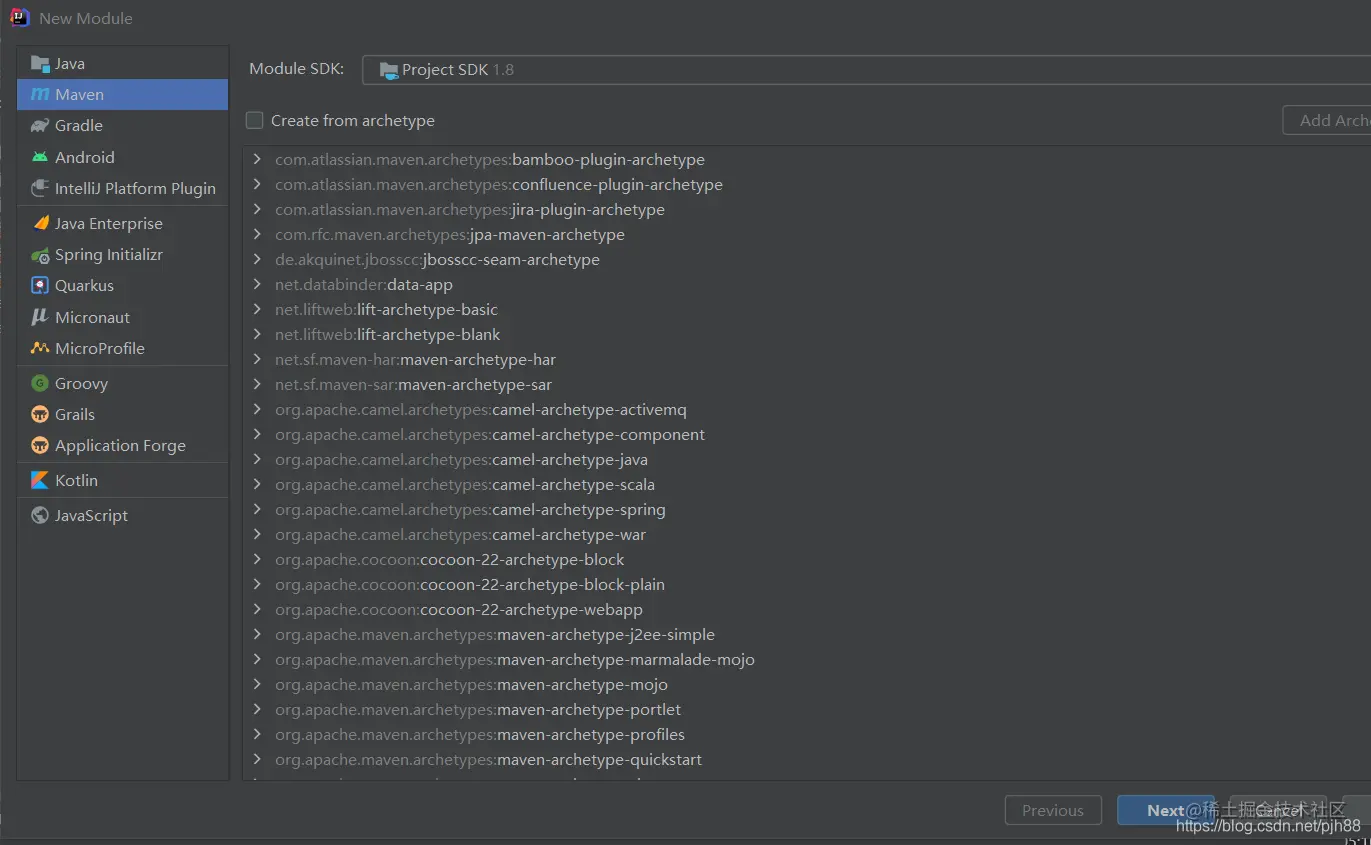Select camel-archetype-activemq row
The height and width of the screenshot is (845, 1371).
806,409
